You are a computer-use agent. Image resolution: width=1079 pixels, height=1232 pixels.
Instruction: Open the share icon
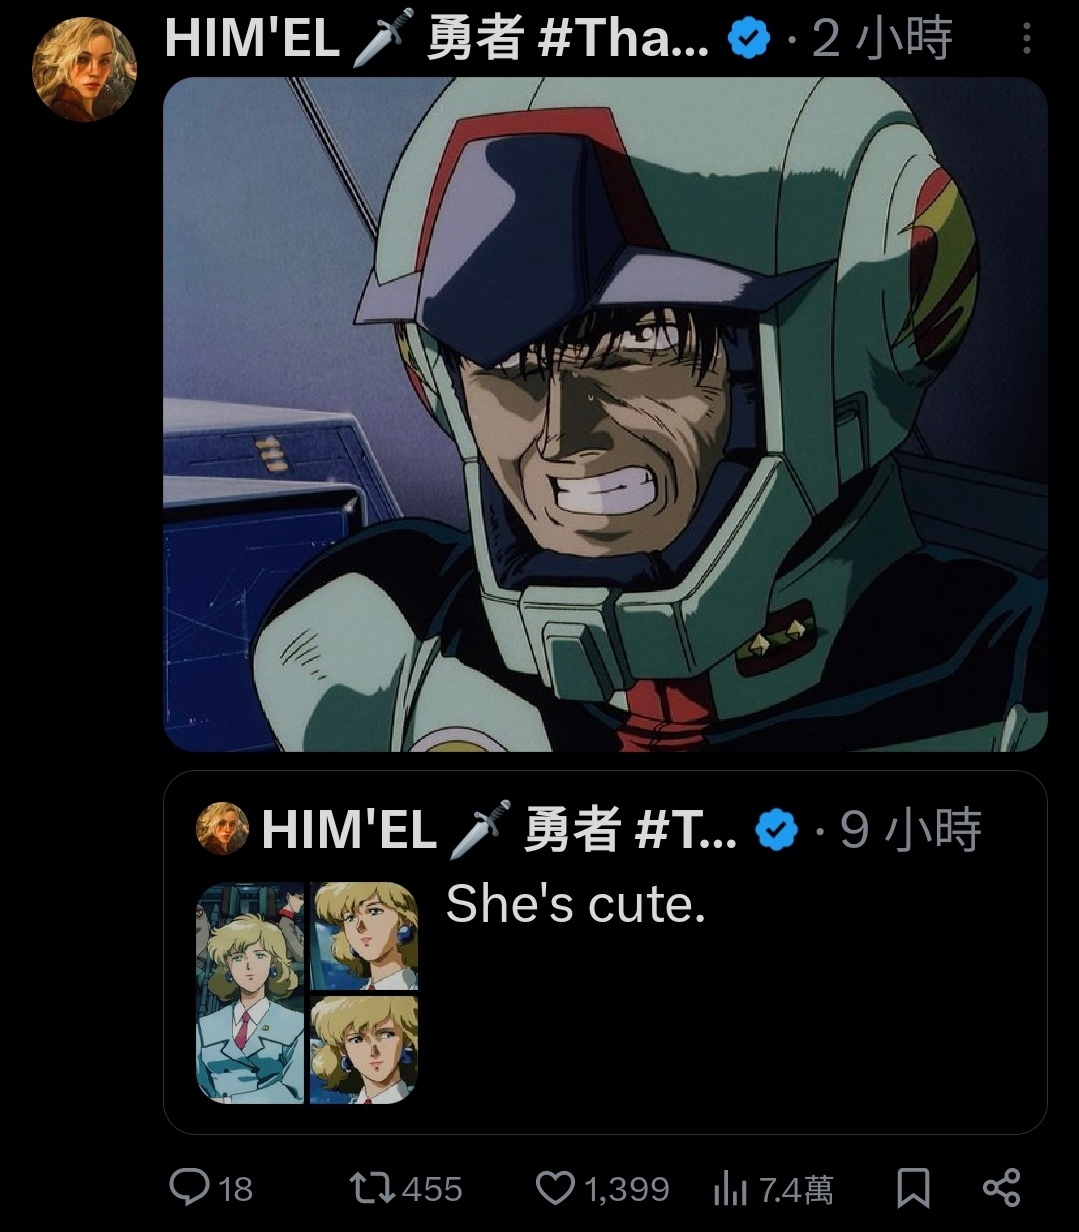pos(1001,1187)
